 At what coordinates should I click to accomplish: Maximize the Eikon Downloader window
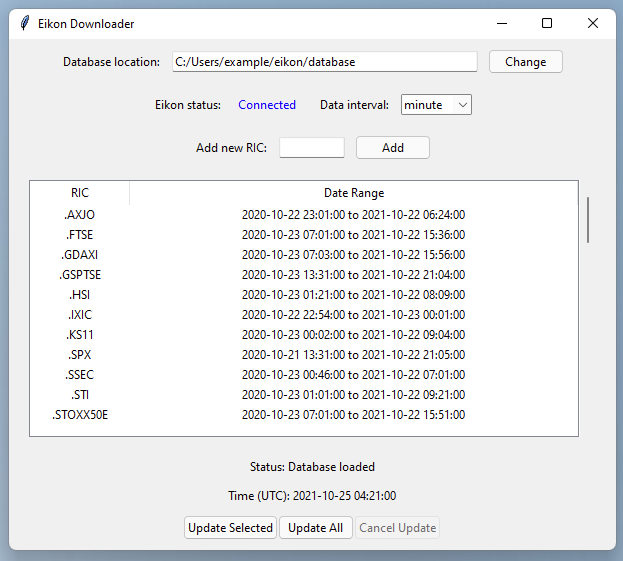(547, 23)
